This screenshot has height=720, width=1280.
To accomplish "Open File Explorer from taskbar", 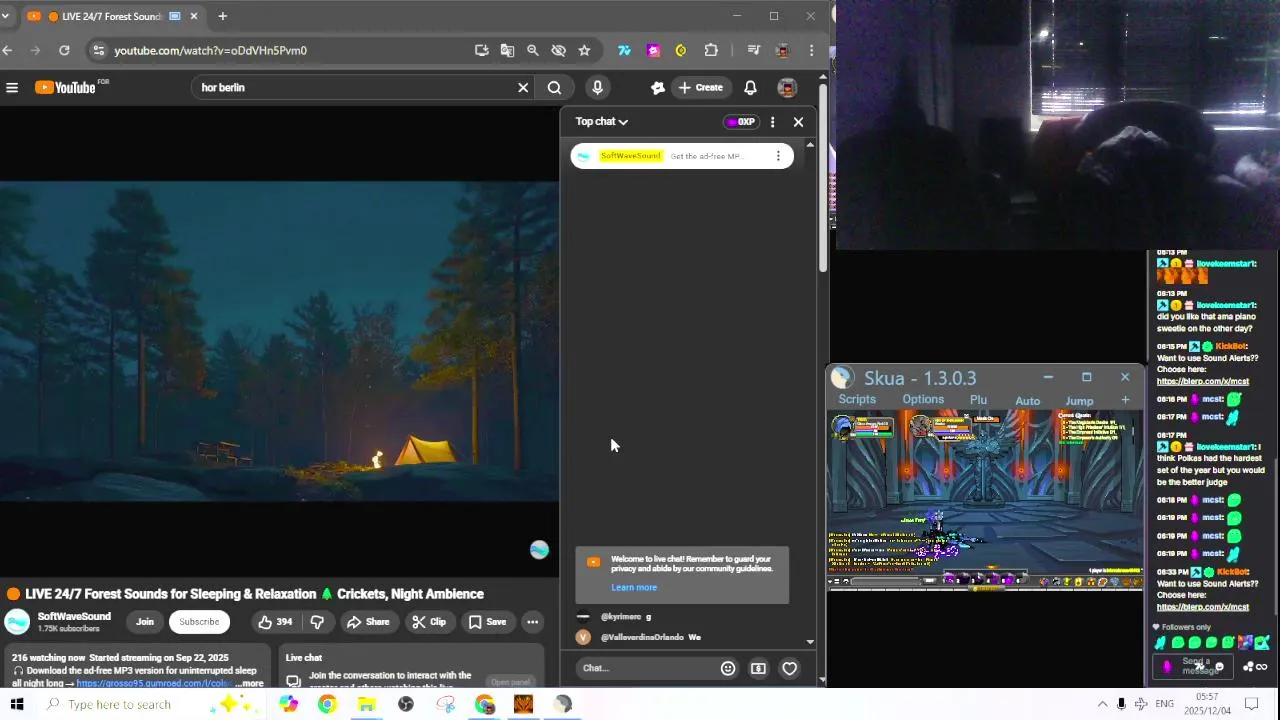I will click(x=366, y=704).
